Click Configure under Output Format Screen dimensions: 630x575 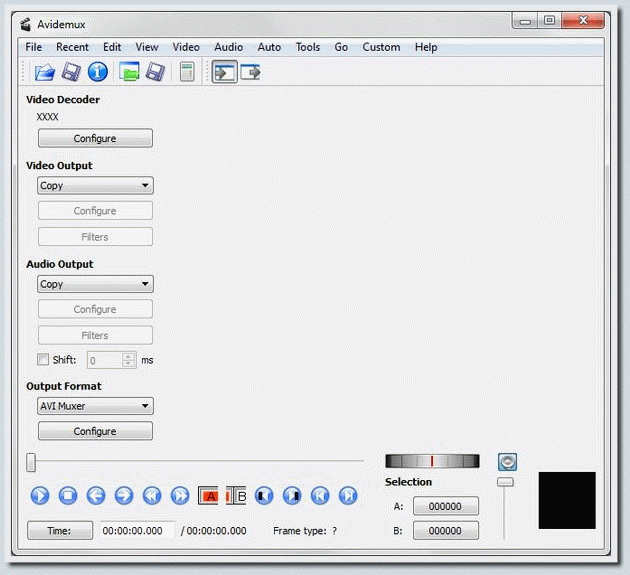[x=95, y=431]
